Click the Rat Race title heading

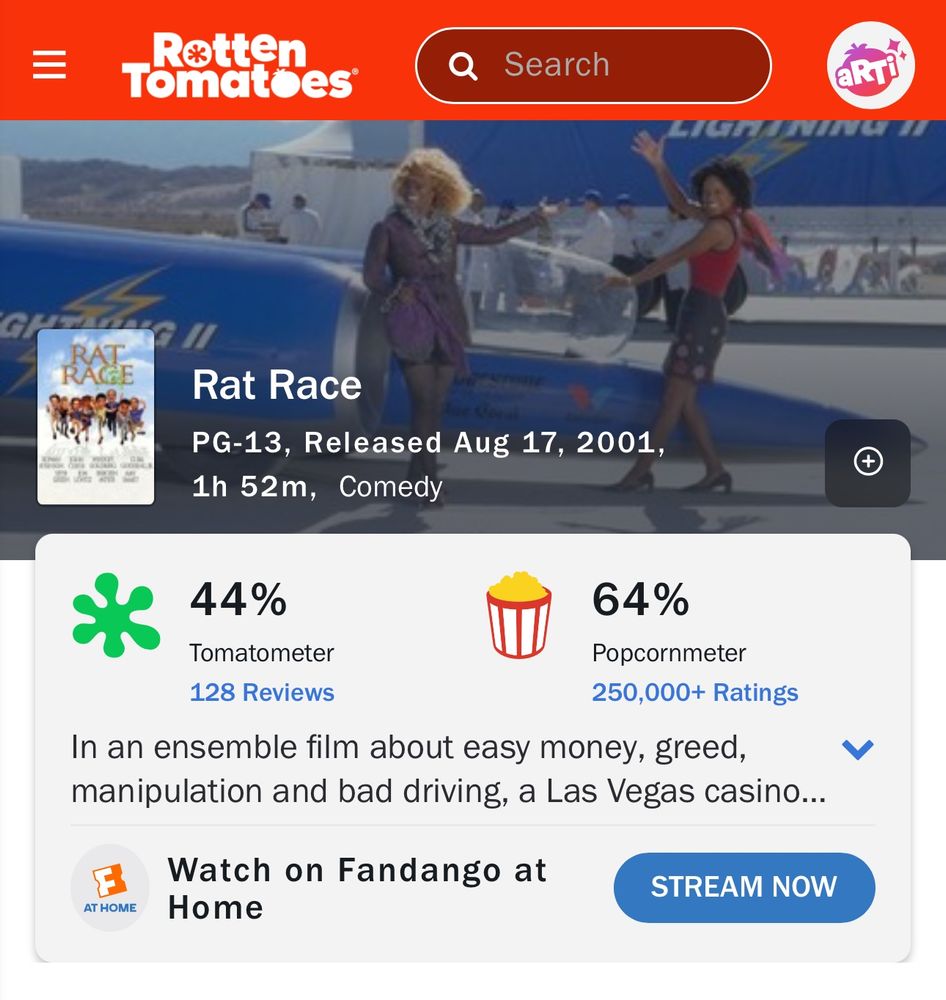tap(277, 385)
